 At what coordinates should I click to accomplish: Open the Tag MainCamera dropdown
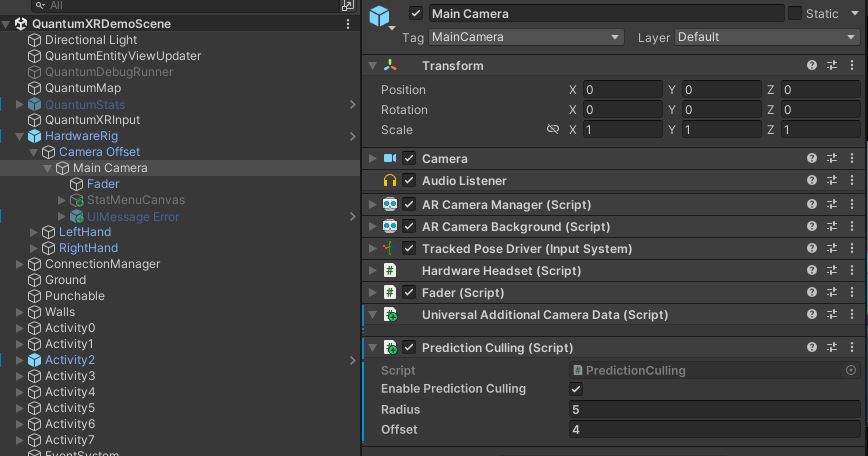coord(526,37)
